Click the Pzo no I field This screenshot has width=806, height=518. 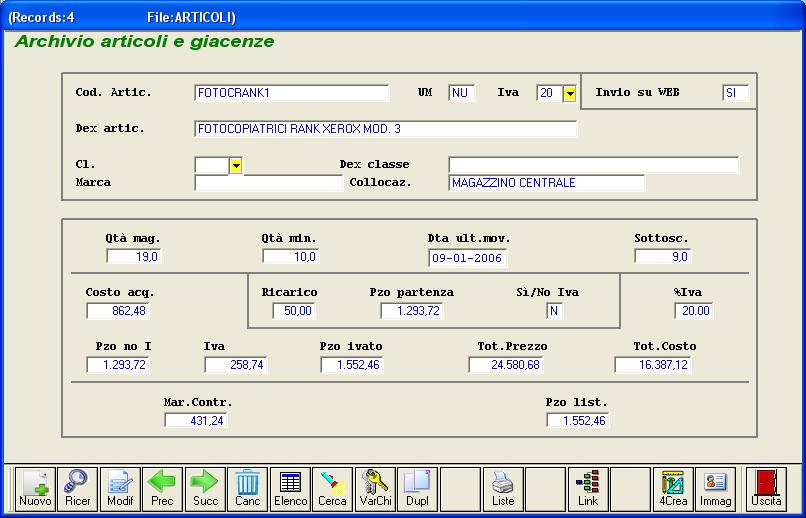click(x=118, y=365)
